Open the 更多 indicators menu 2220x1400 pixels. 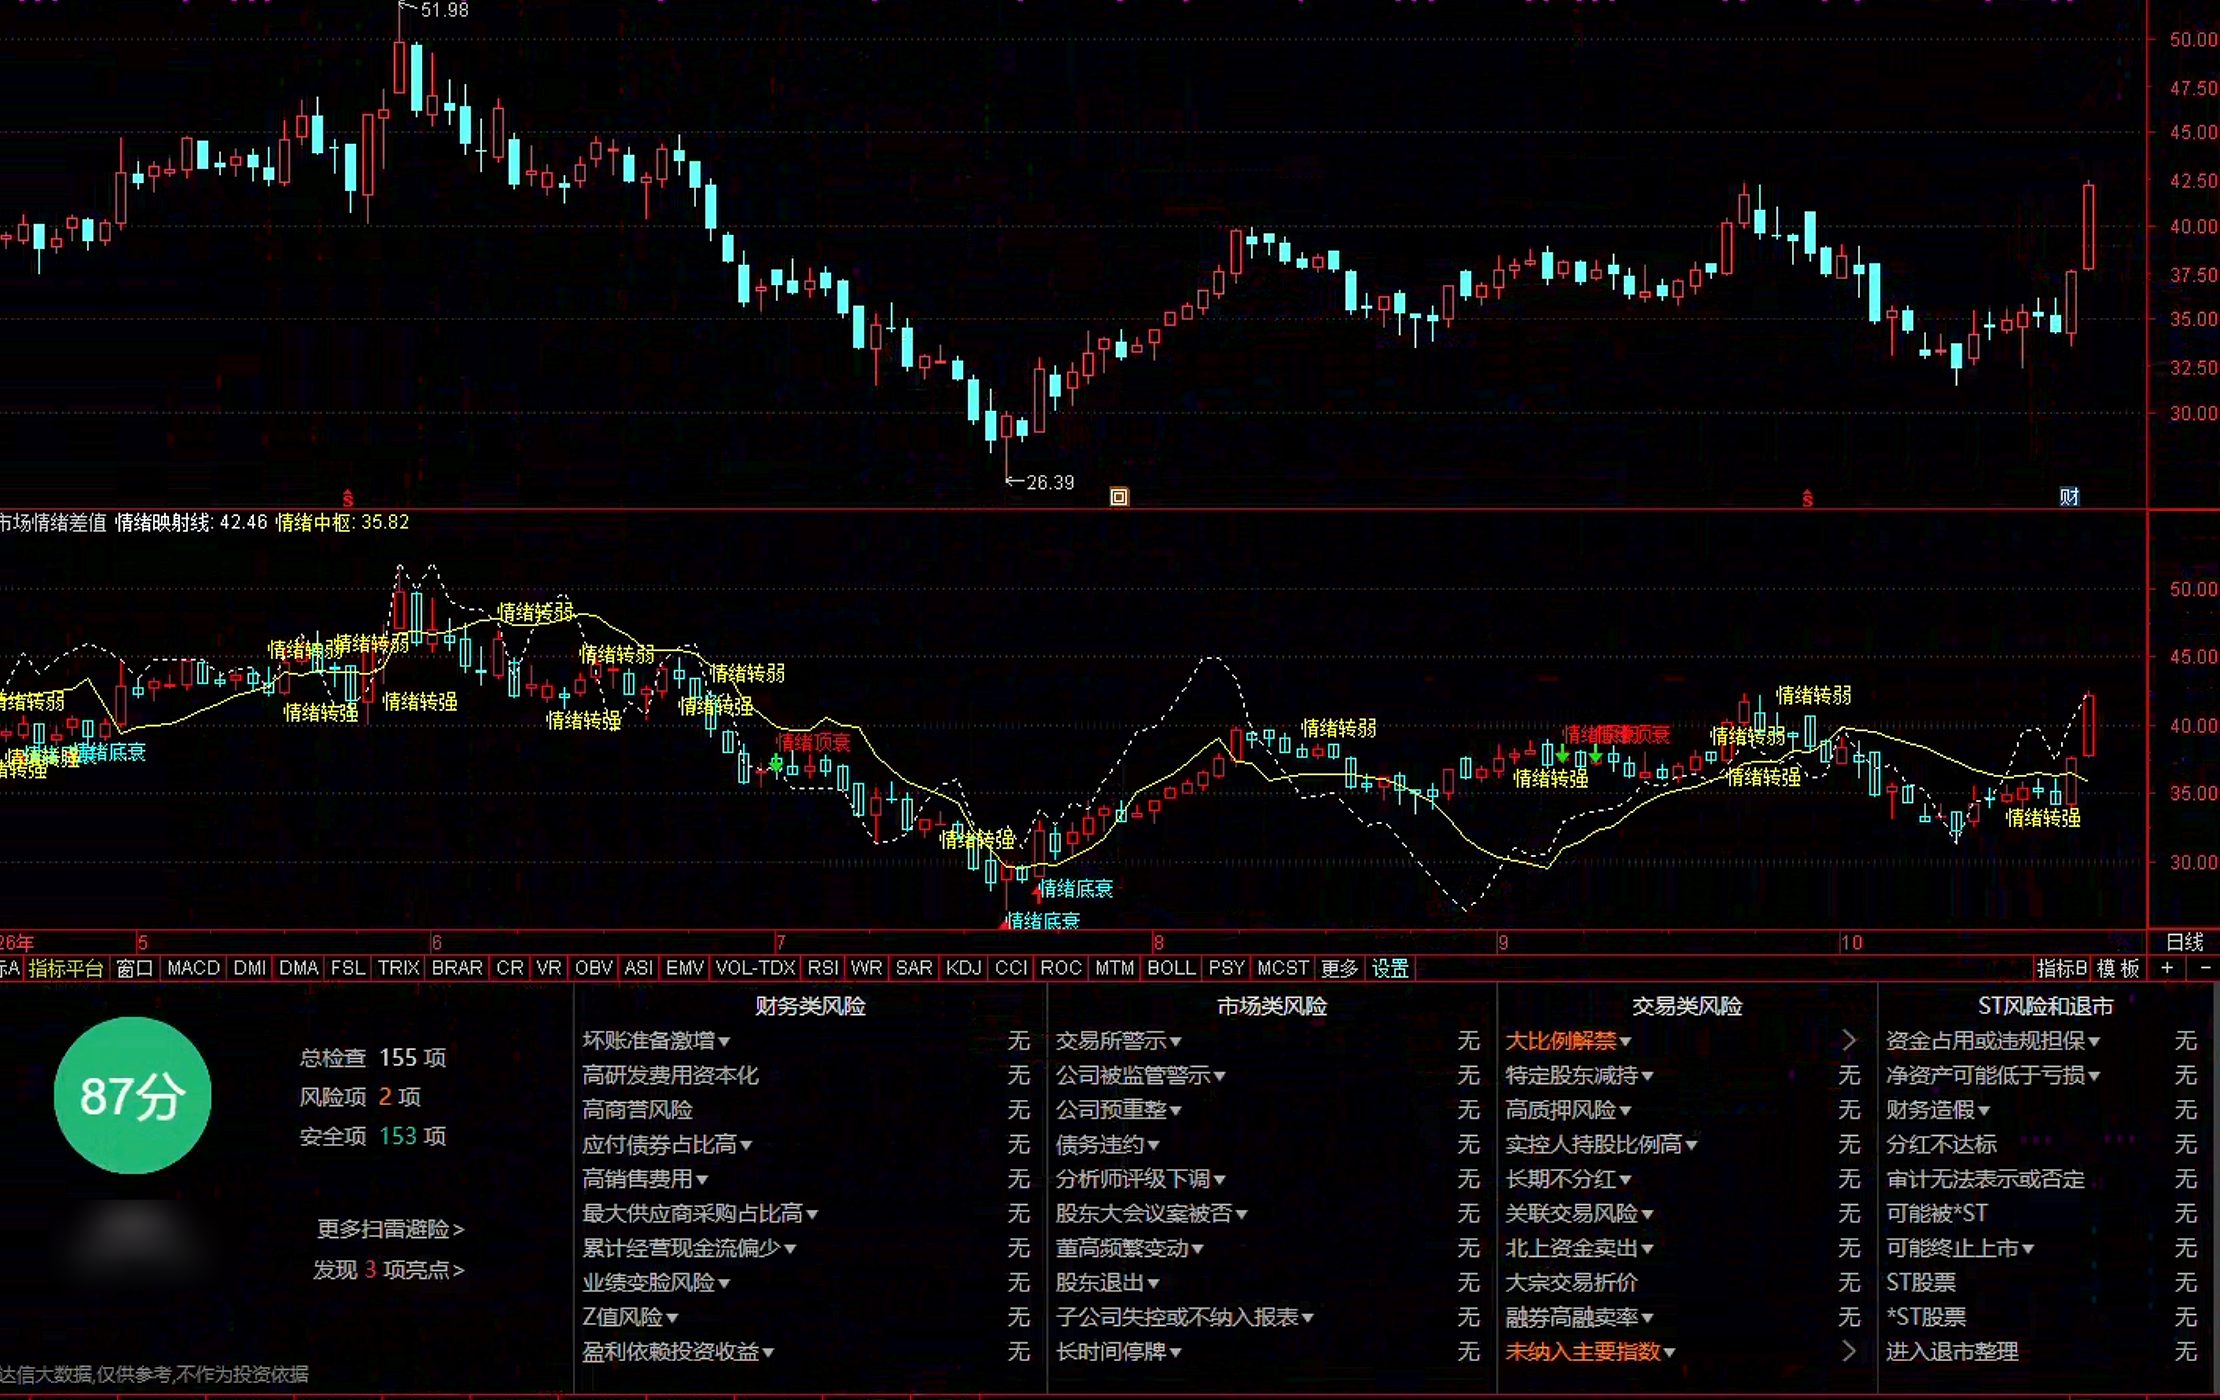[1339, 968]
